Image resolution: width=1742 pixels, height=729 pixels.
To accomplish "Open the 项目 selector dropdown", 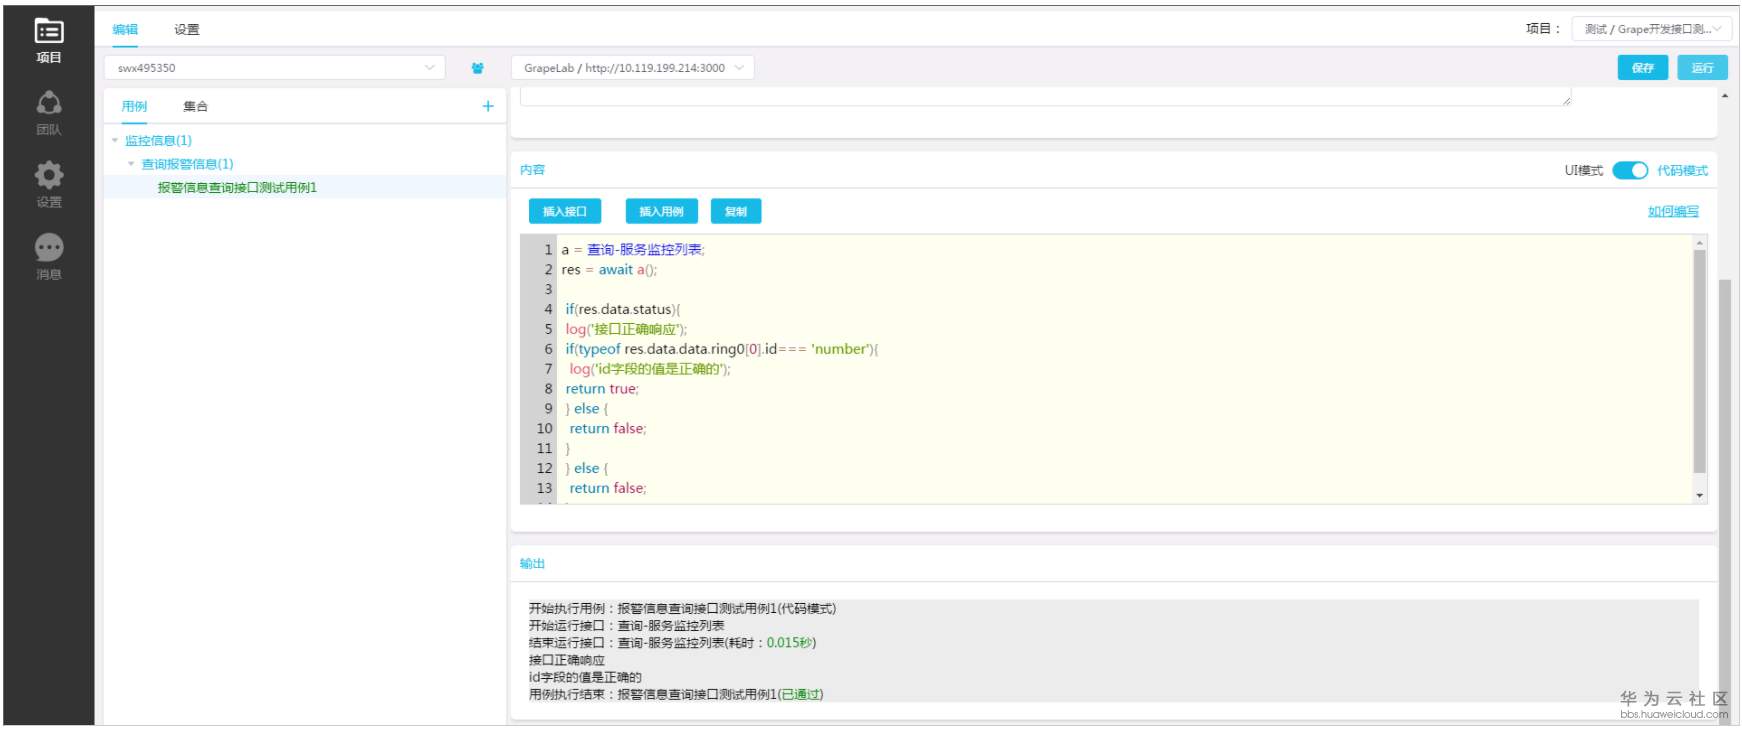I will tap(1652, 29).
